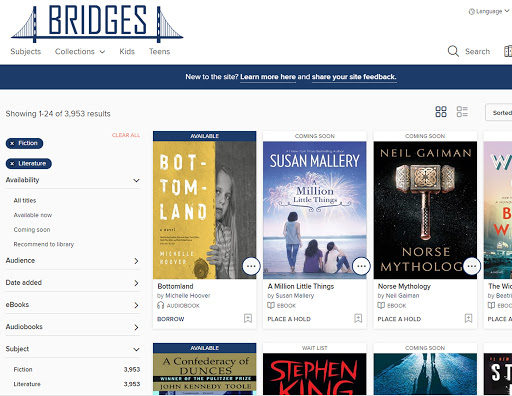Switch to grid view layout icon
Screen dimensions: 512x396
click(x=441, y=112)
